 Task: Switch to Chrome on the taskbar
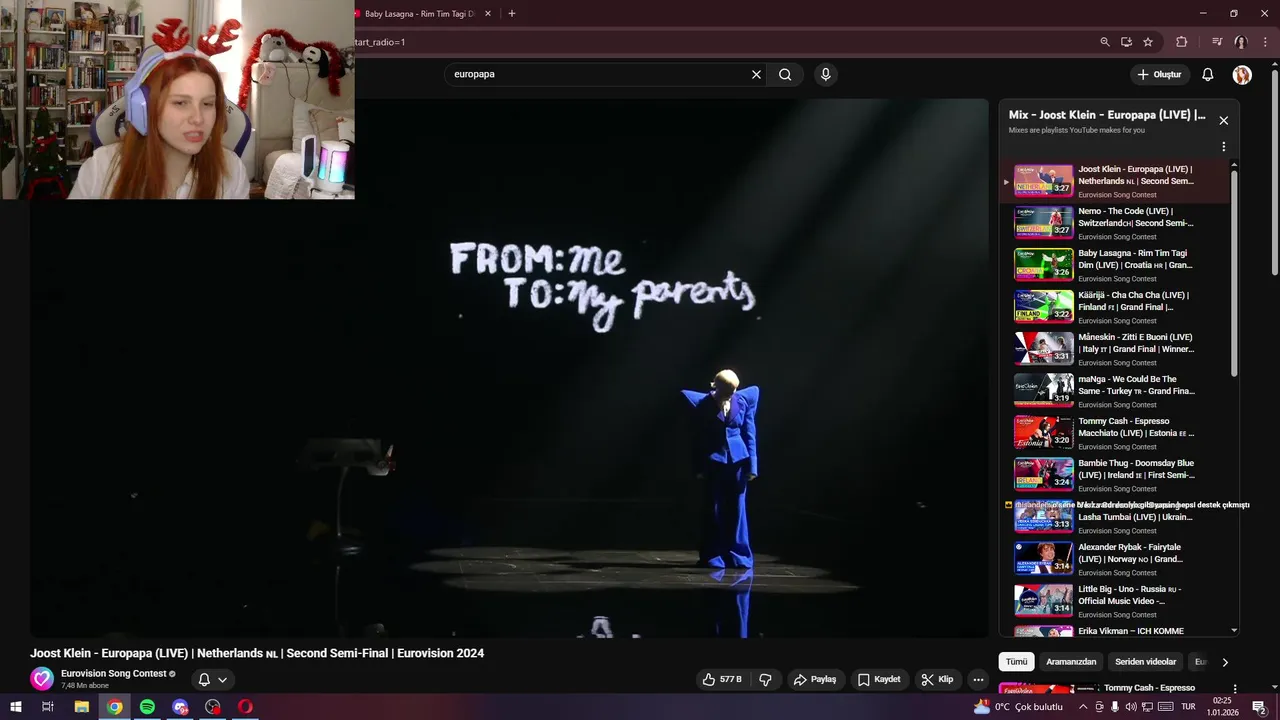(x=115, y=707)
